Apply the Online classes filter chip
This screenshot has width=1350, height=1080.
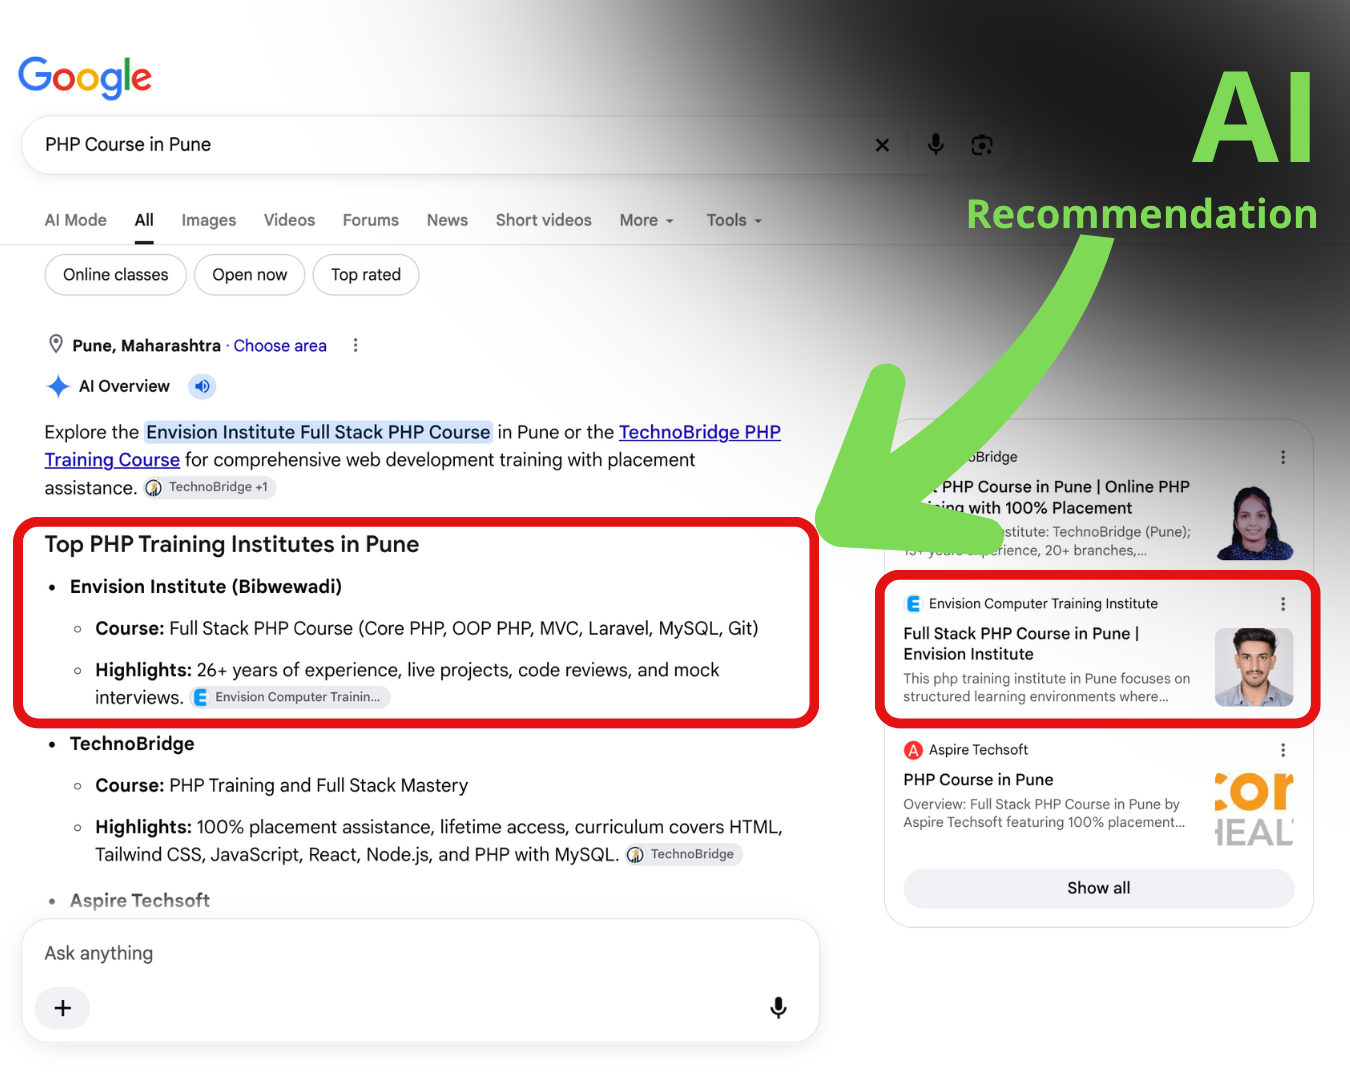point(116,275)
